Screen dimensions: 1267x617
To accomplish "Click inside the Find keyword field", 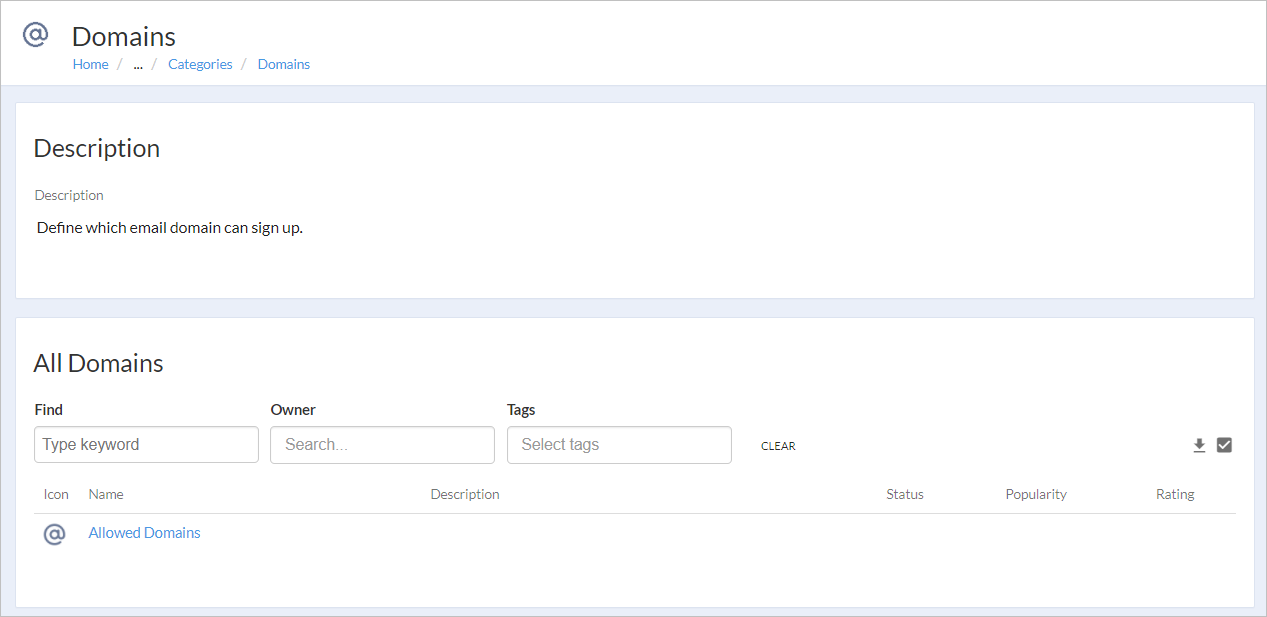I will [x=146, y=444].
